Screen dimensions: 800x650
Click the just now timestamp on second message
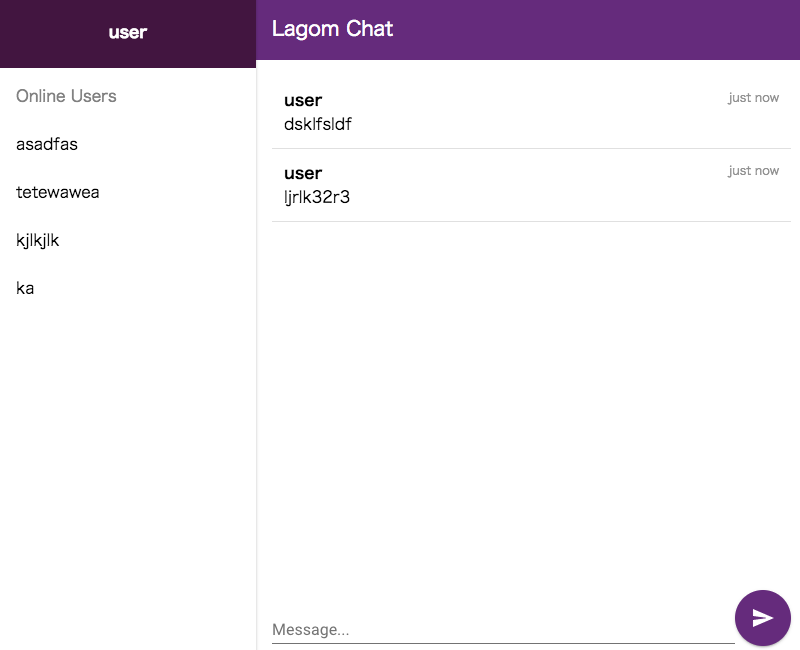(753, 170)
